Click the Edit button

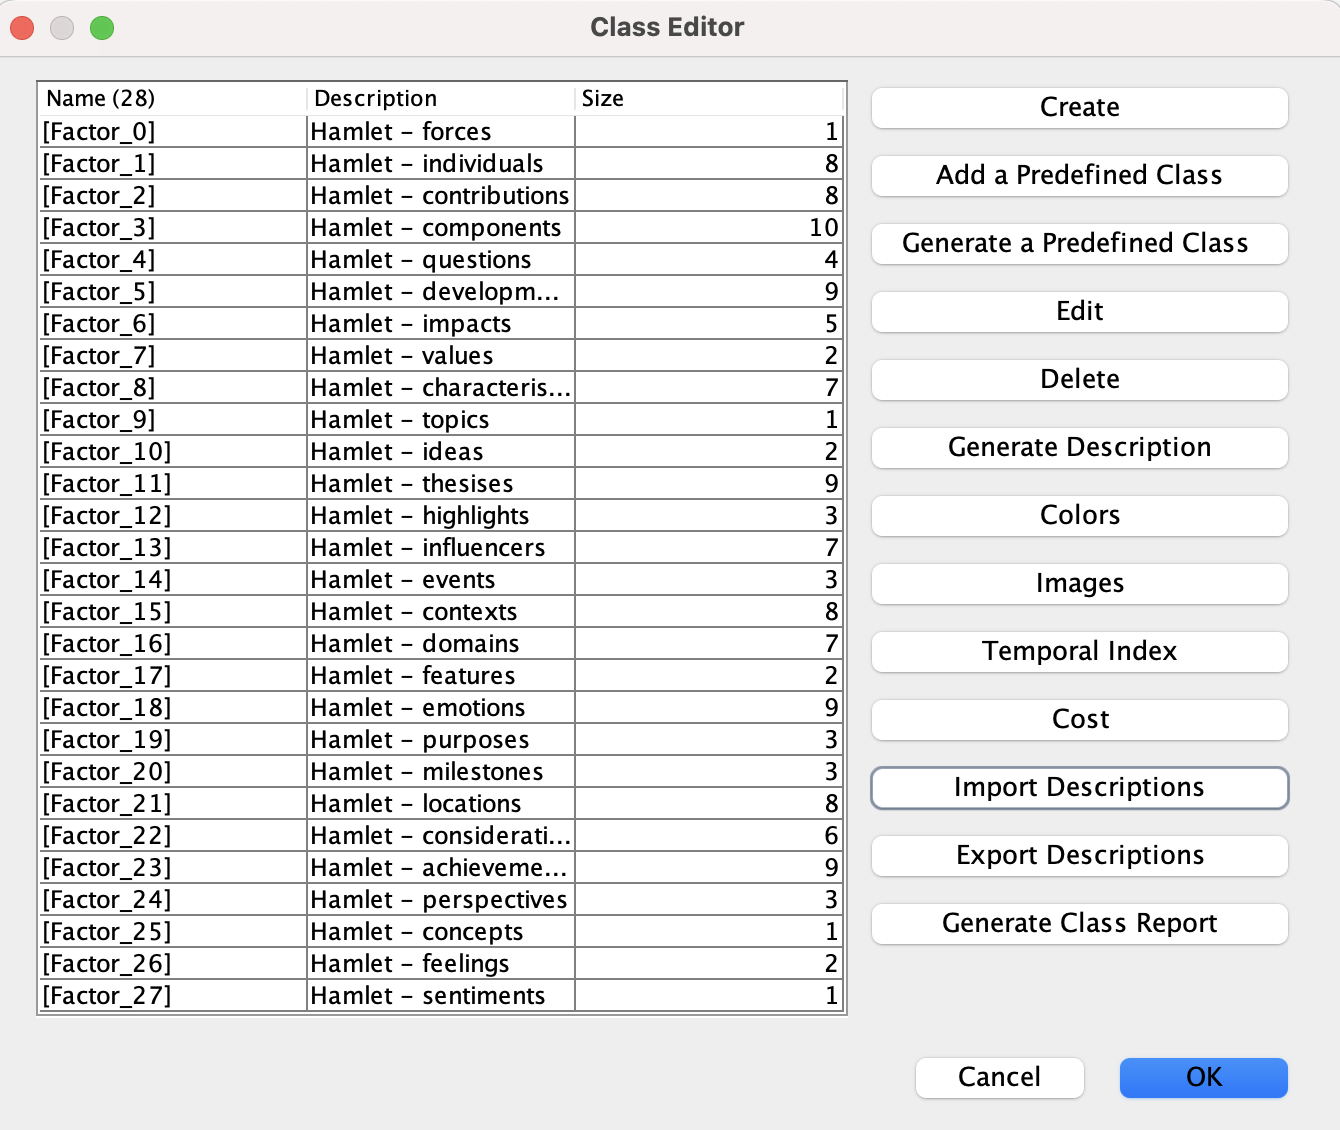click(x=1079, y=311)
